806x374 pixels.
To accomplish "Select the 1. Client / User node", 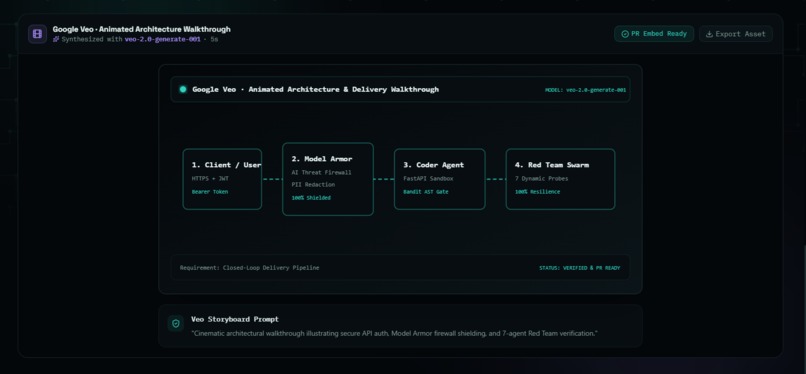I will 222,179.
